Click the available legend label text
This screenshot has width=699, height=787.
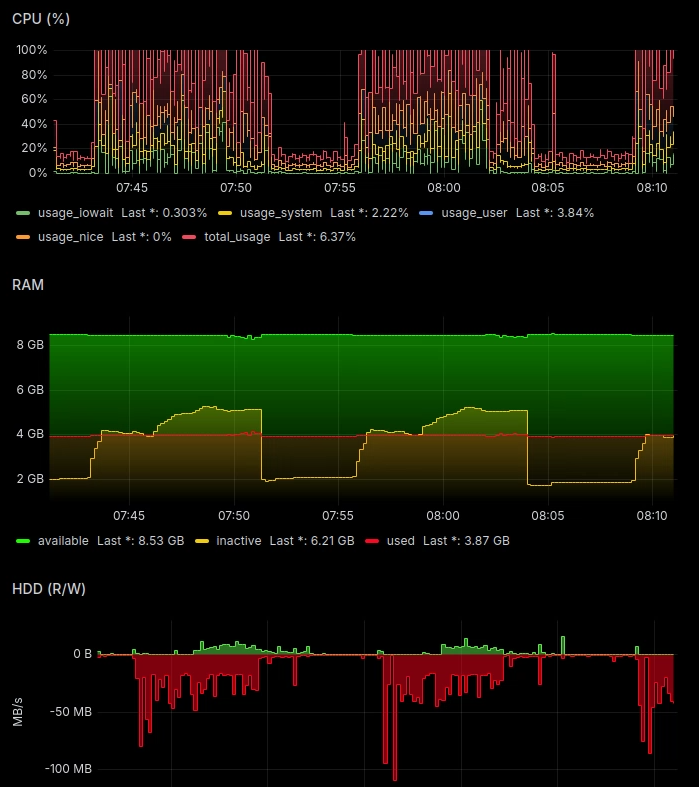pyautogui.click(x=63, y=541)
